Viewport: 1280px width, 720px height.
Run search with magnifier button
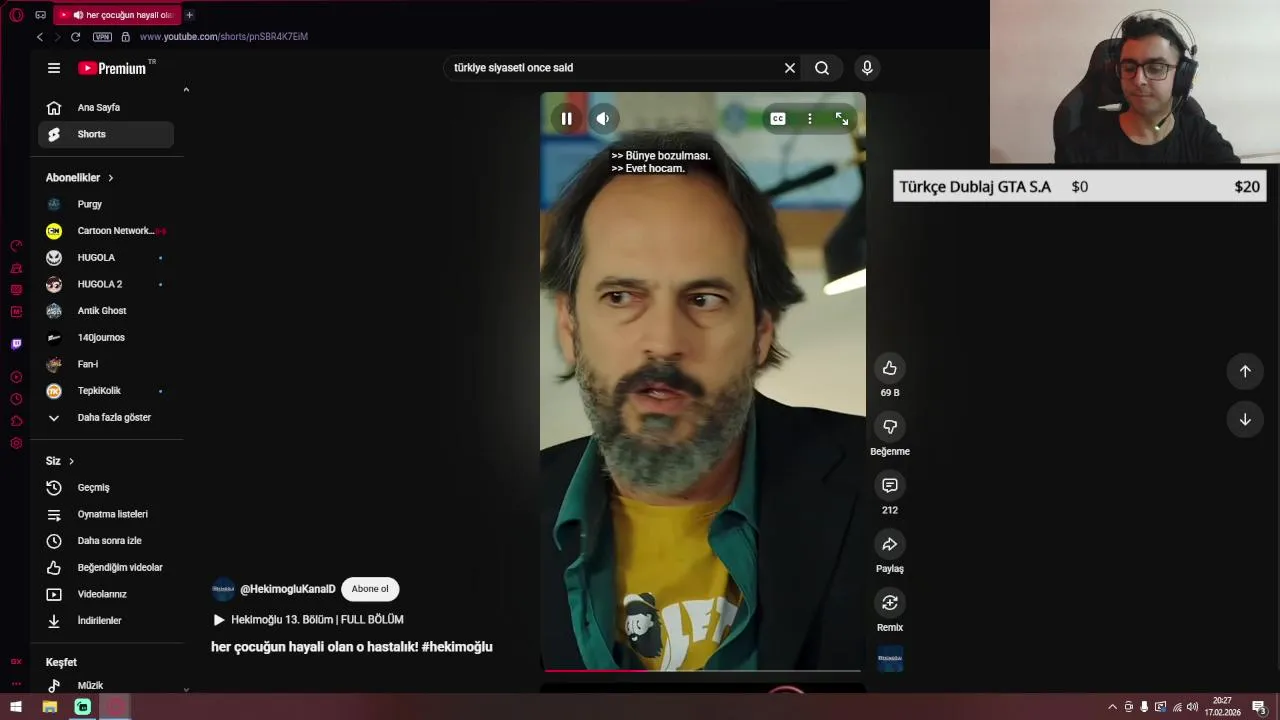tap(822, 68)
